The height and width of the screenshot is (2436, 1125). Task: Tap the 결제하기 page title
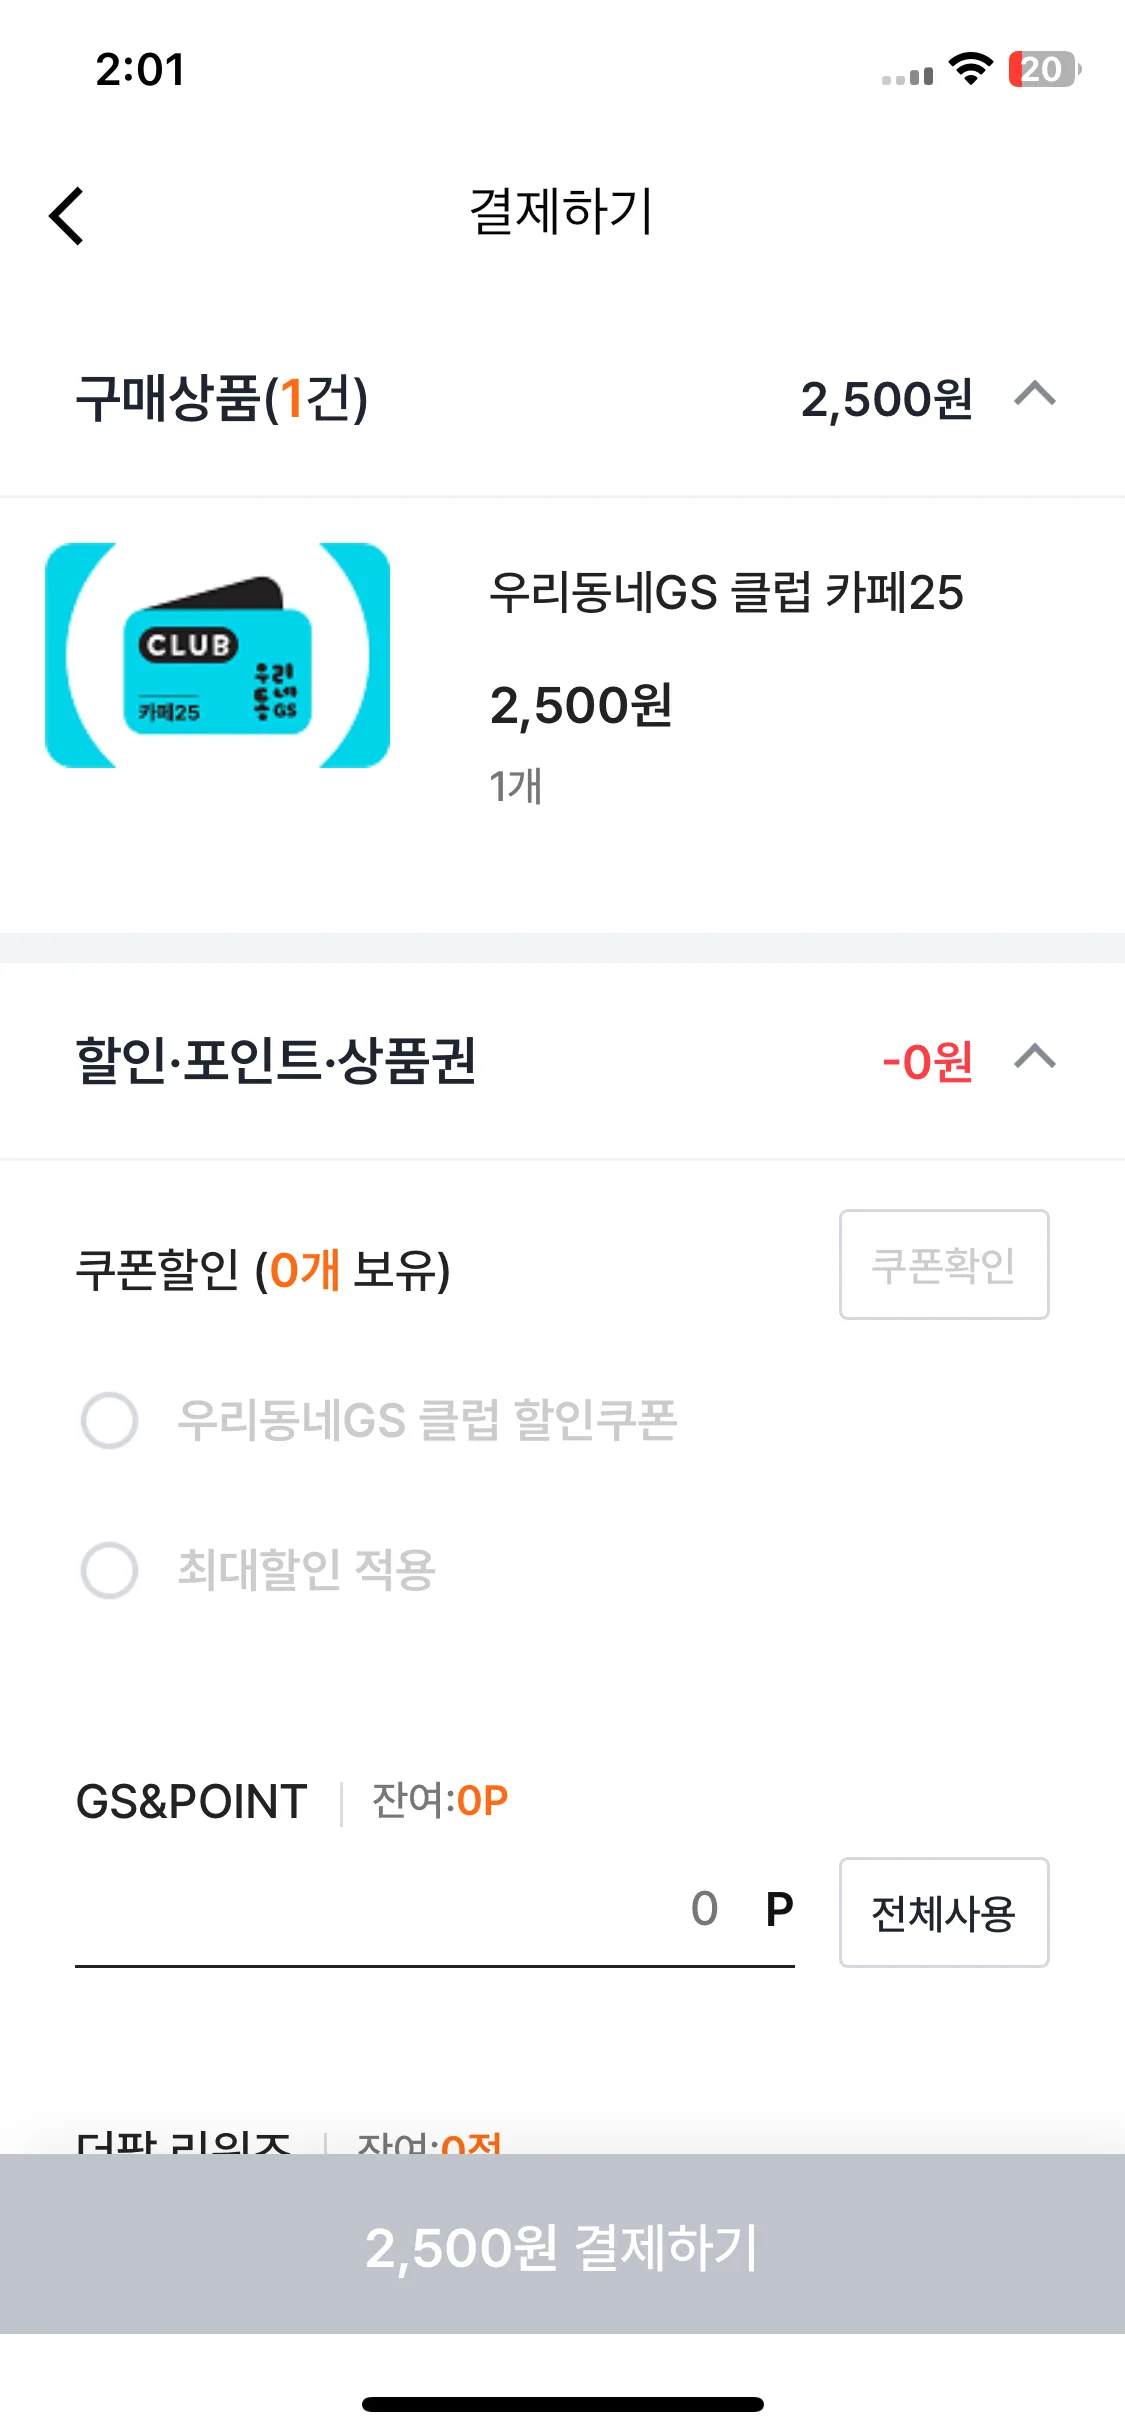click(x=562, y=212)
